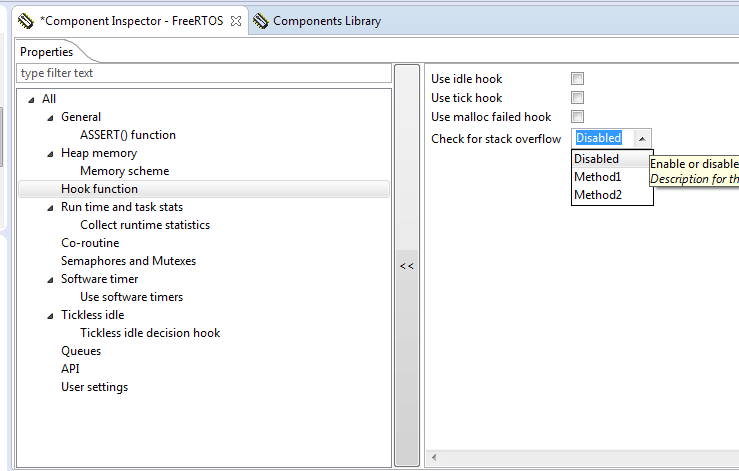739x471 pixels.
Task: Collapse the General tree node
Action: [x=50, y=118]
